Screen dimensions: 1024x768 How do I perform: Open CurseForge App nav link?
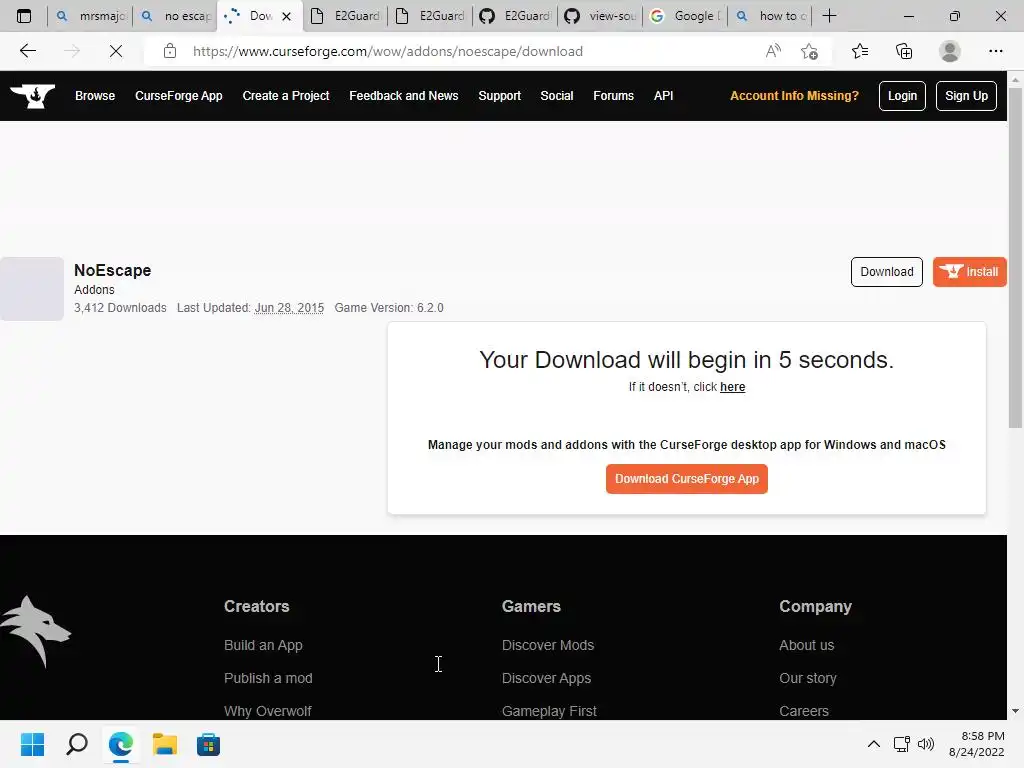coord(179,96)
